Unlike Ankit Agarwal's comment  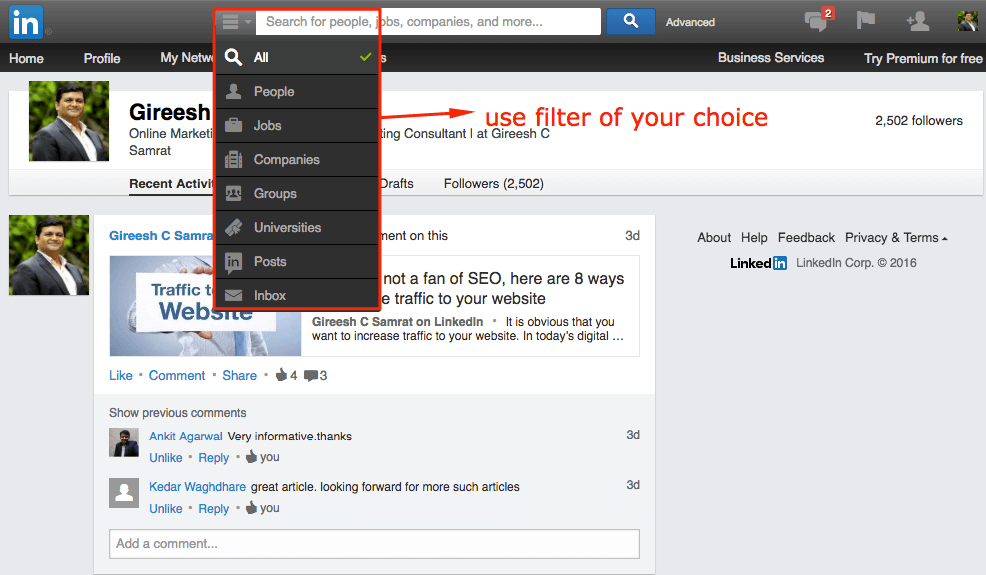click(x=166, y=458)
